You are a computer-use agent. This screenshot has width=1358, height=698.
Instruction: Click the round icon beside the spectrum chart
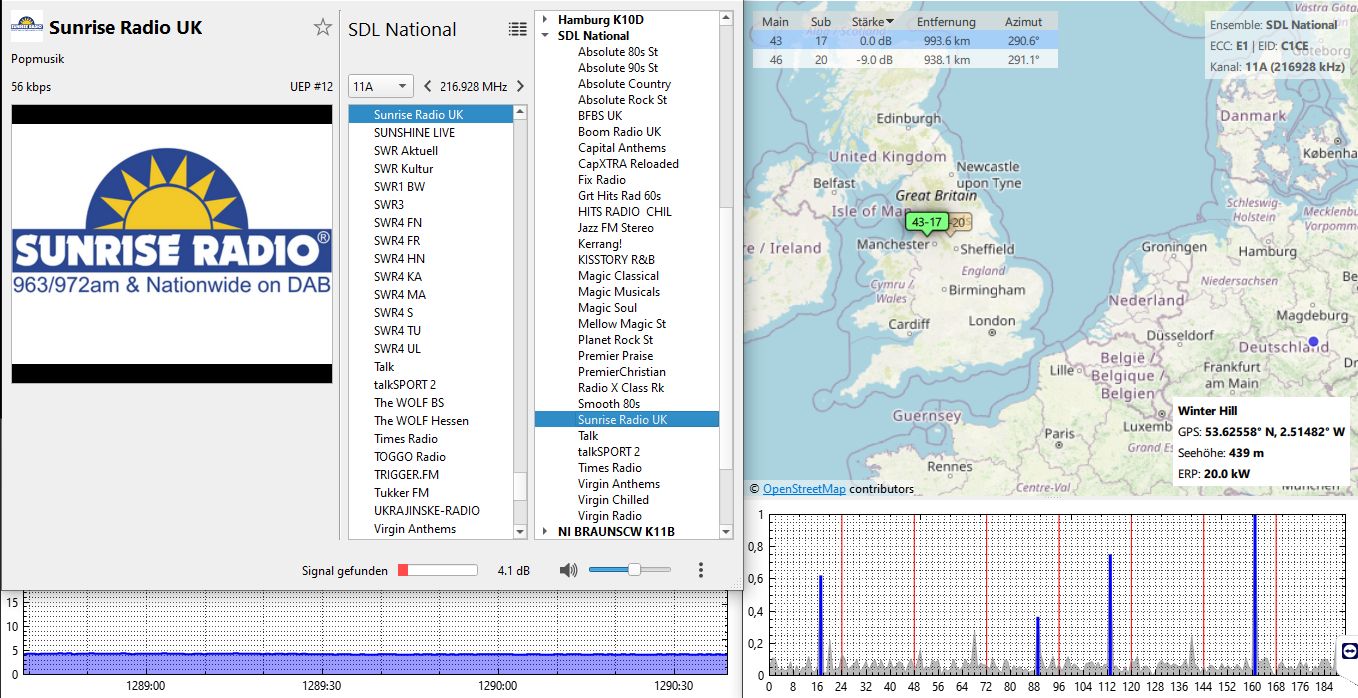click(x=1348, y=651)
